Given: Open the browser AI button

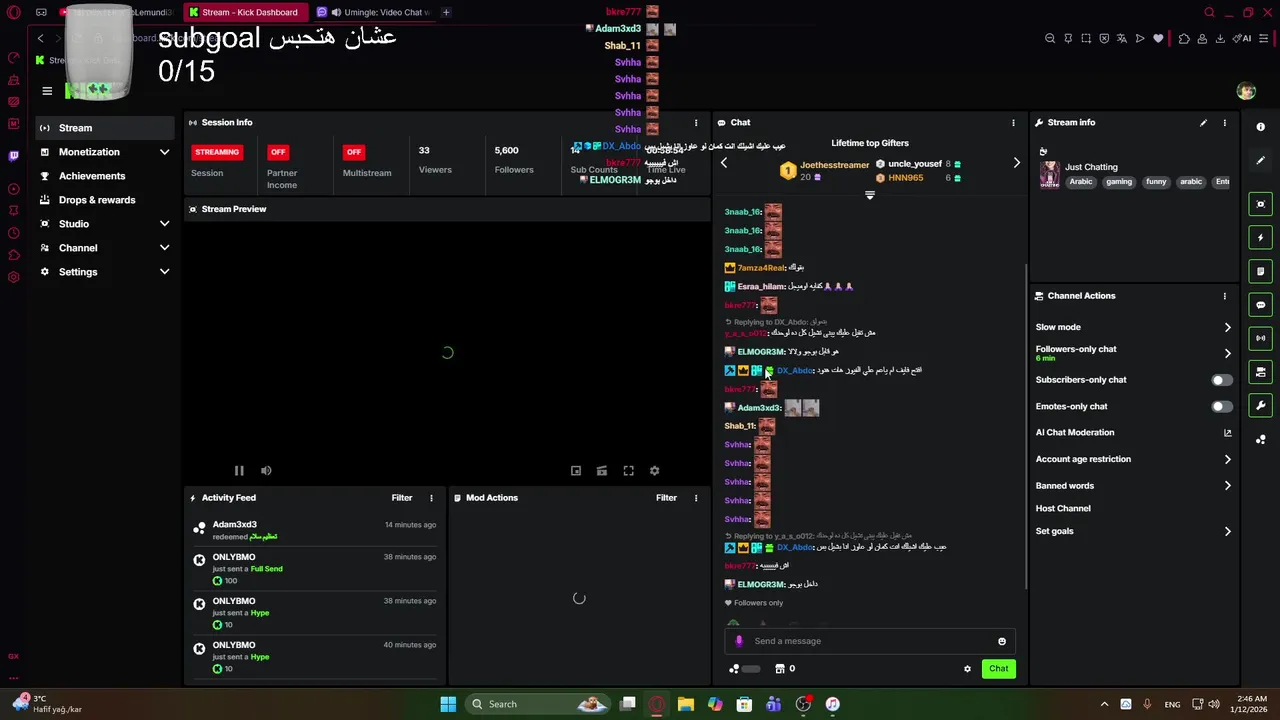Looking at the screenshot, I should (x=1242, y=38).
